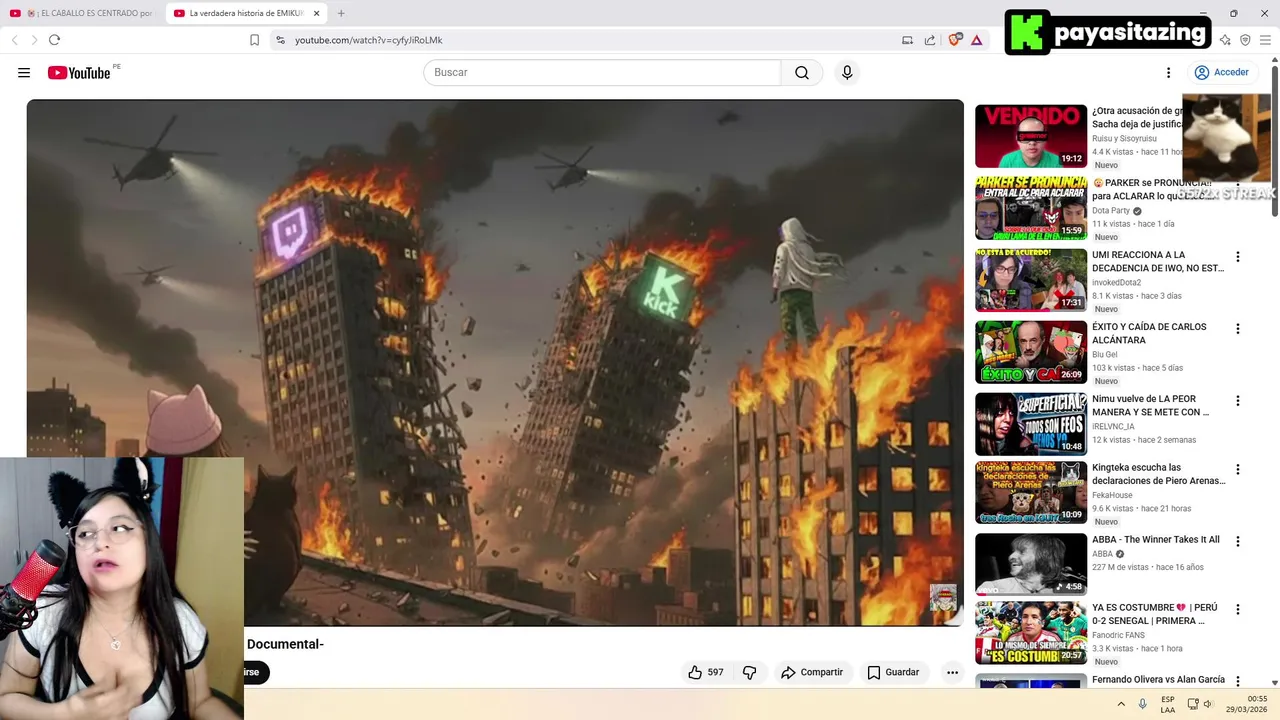The image size is (1280, 720).
Task: Open the ES COSTUMBRE Peru Senegal thumbnail
Action: (1031, 632)
